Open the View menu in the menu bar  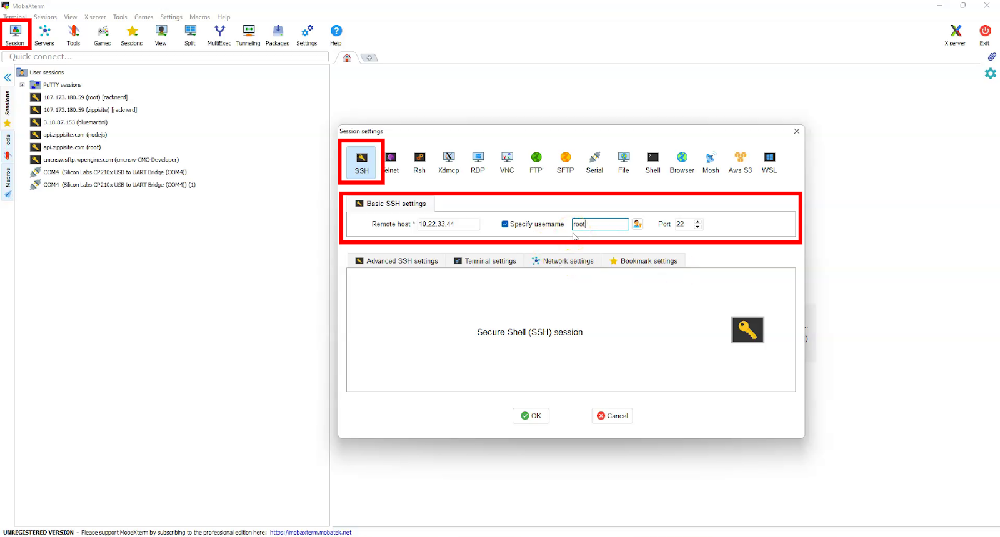tap(70, 17)
